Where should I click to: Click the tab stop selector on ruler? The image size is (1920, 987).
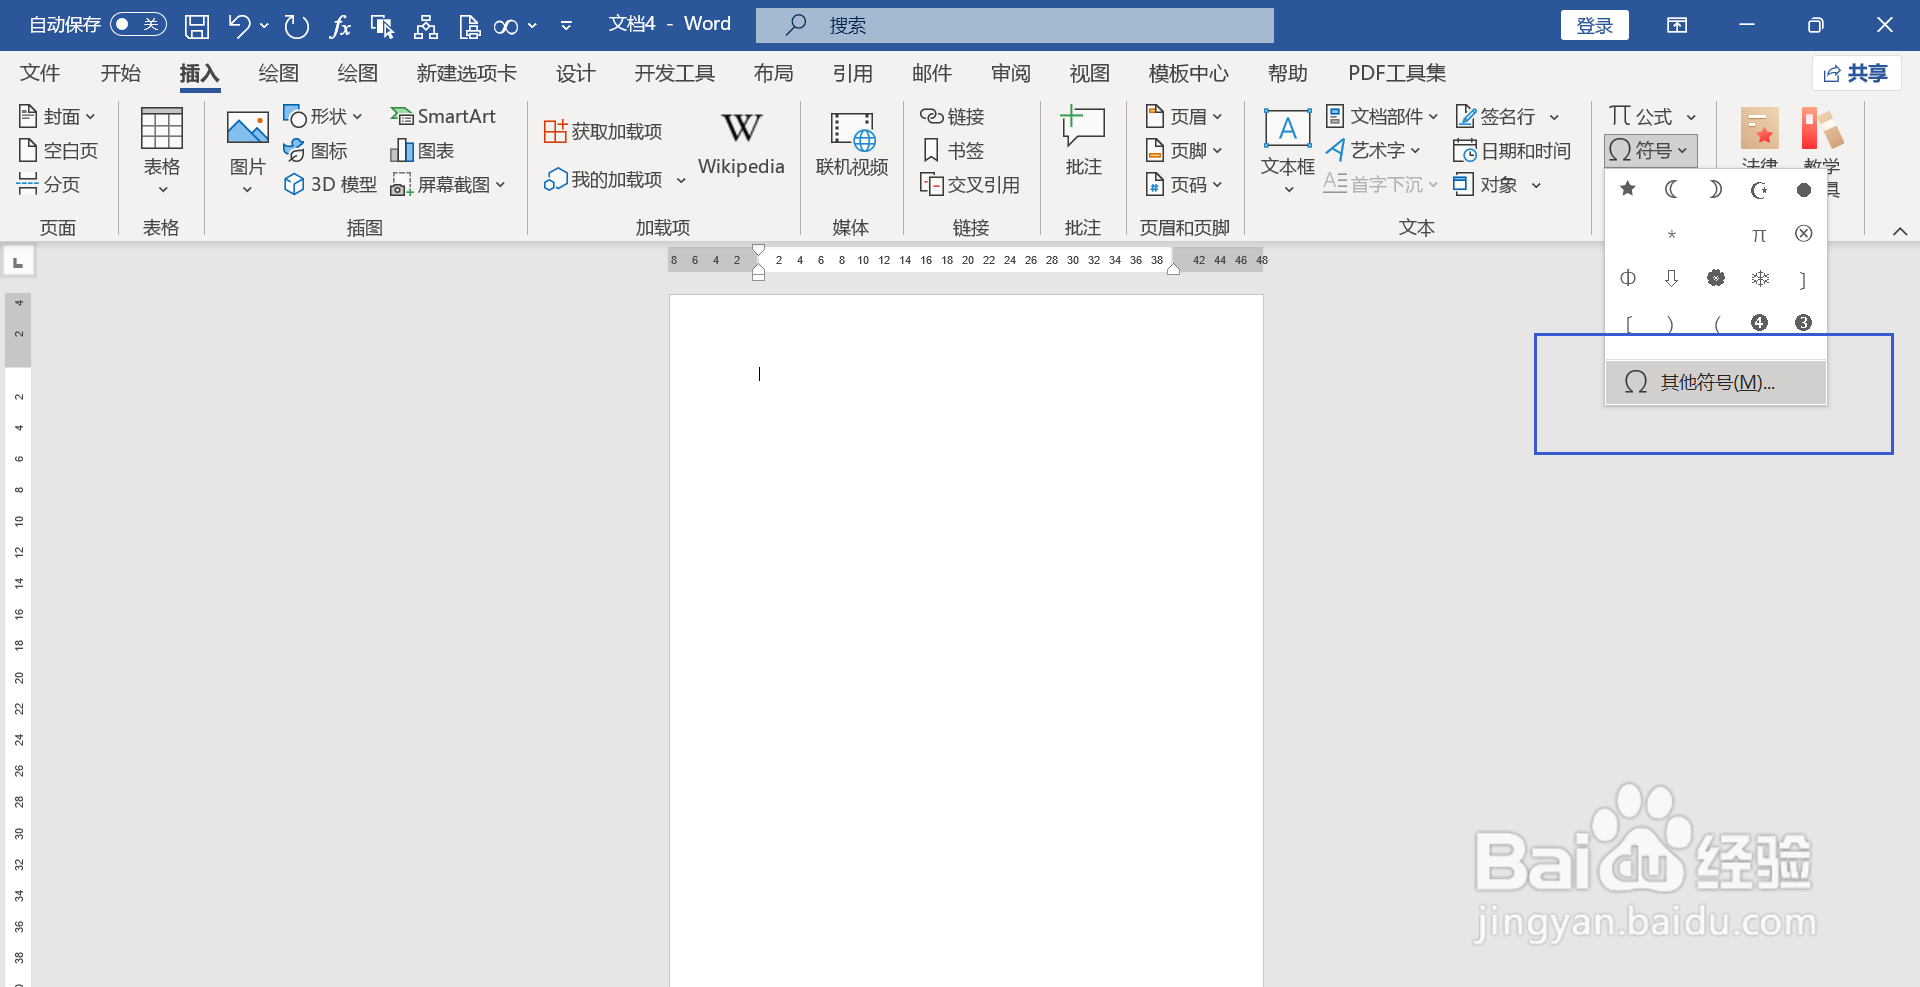pos(18,263)
